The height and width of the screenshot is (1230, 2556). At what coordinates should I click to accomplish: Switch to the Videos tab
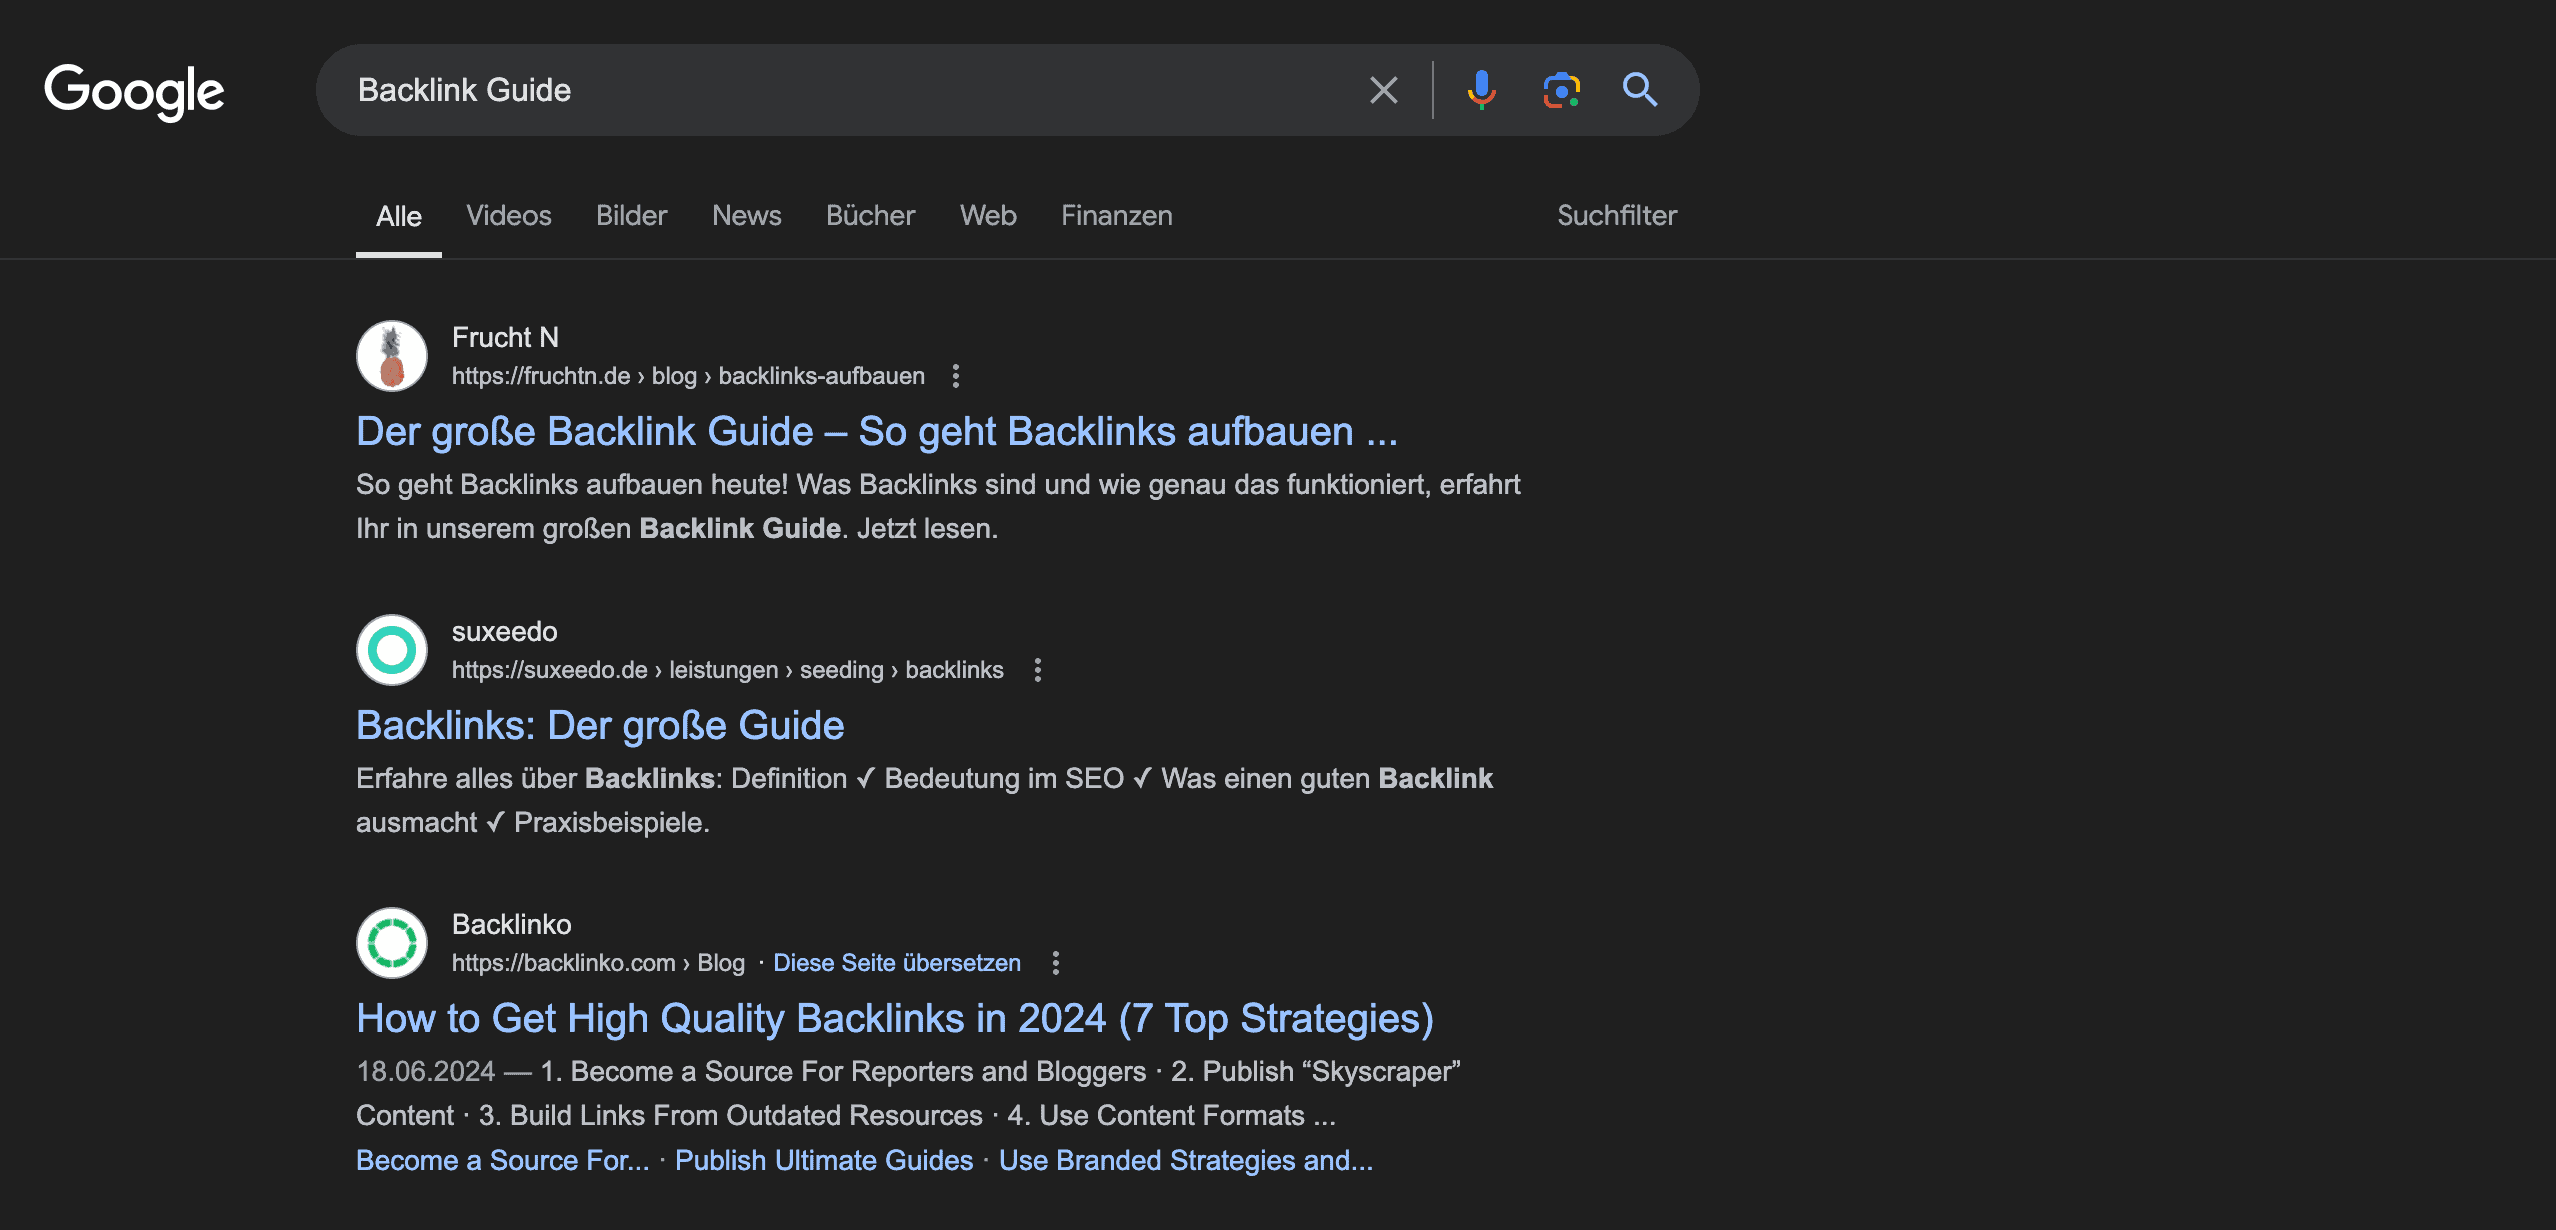(x=509, y=216)
